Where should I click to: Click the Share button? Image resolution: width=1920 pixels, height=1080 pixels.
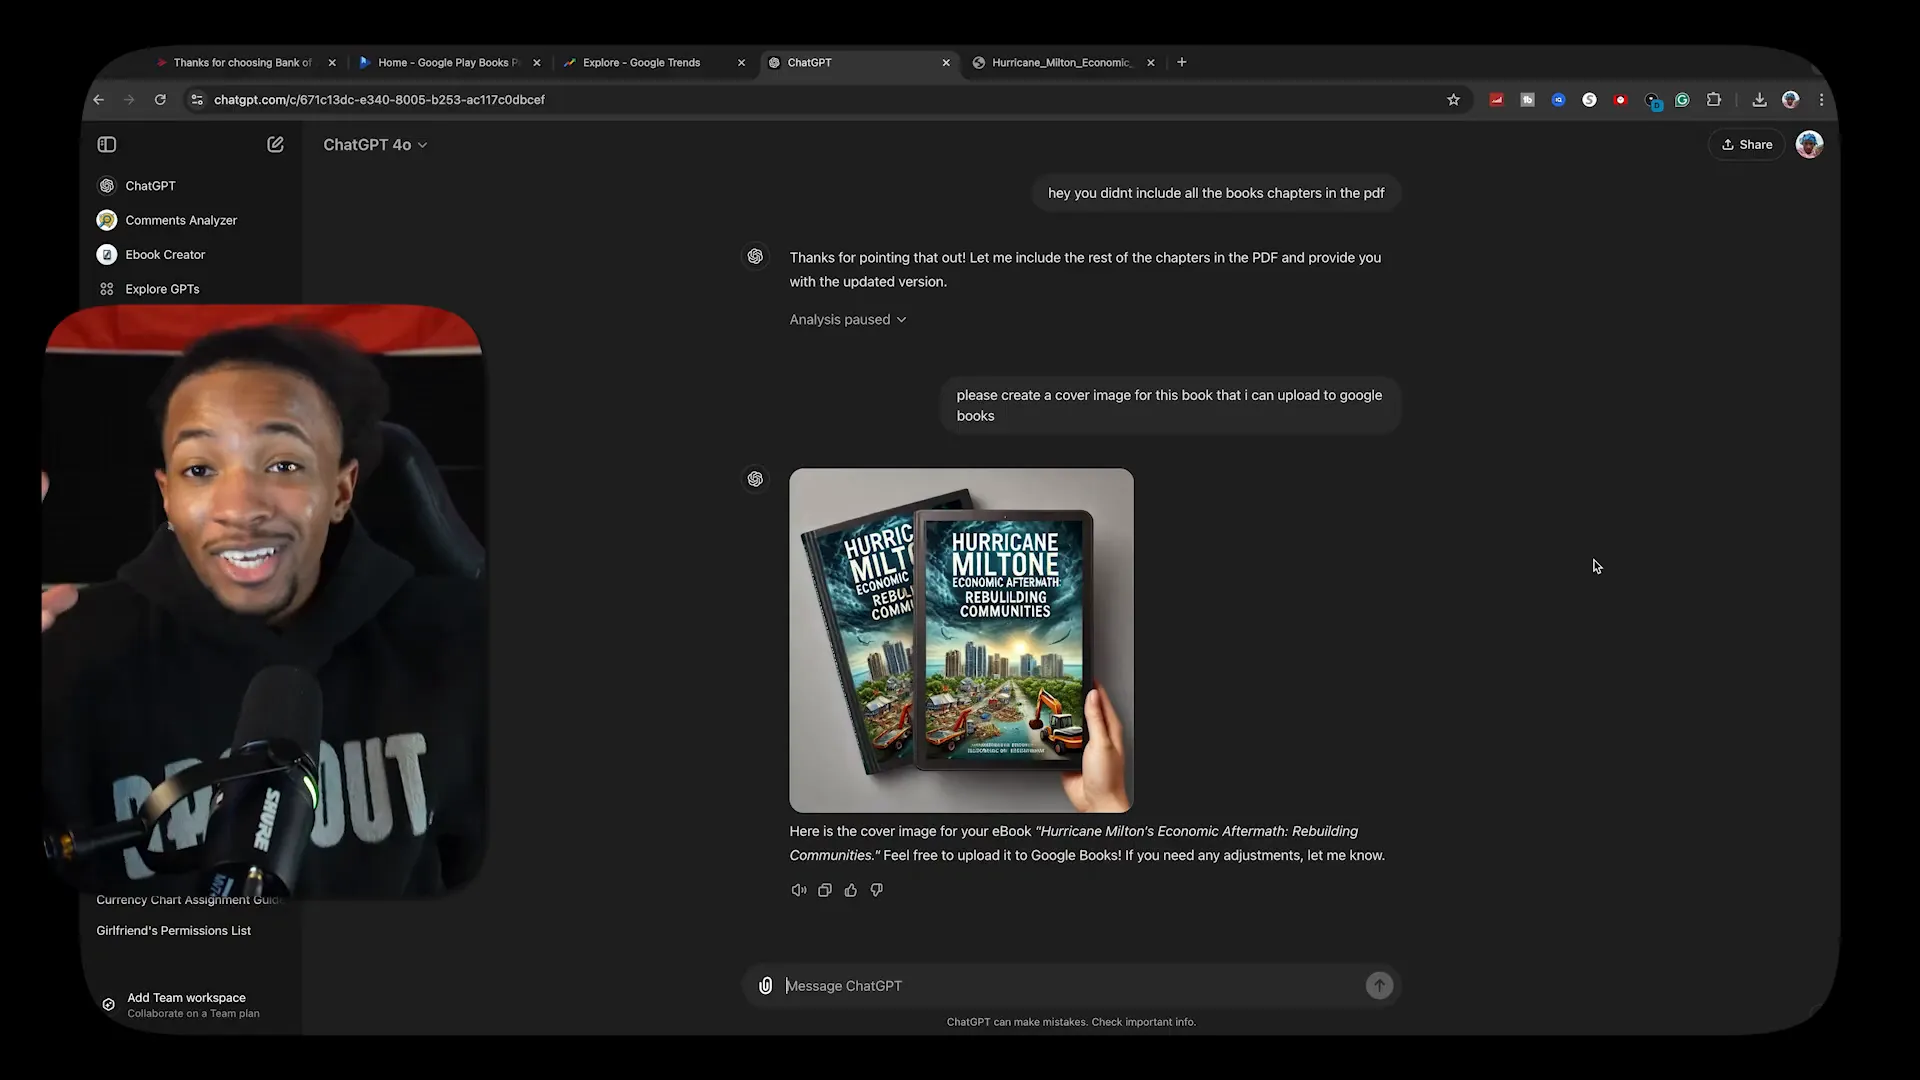click(x=1747, y=145)
